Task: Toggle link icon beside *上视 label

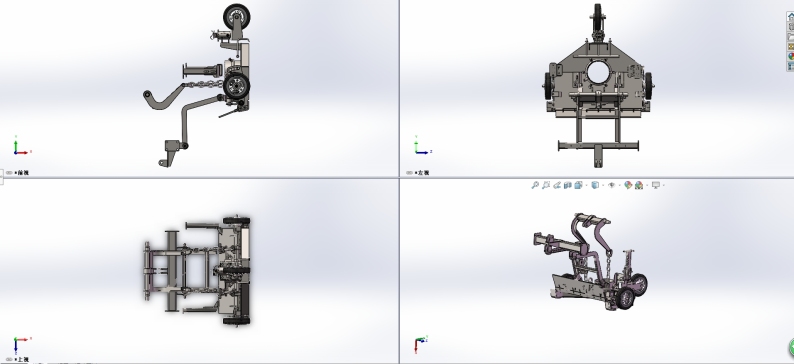Action: click(x=9, y=359)
